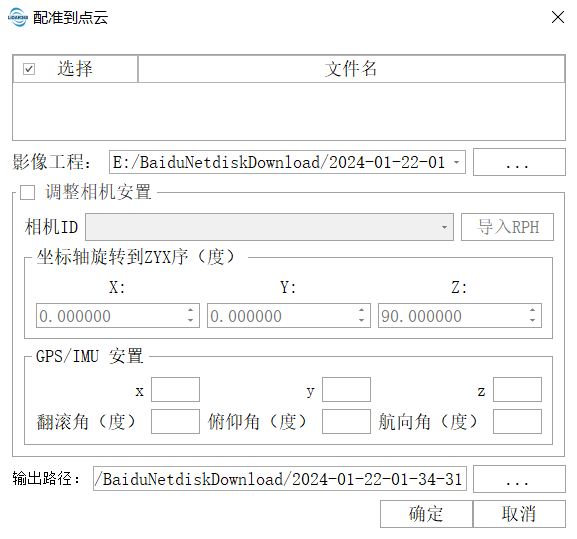
Task: Click the GPS/IMU z offset field
Action: coord(517,389)
